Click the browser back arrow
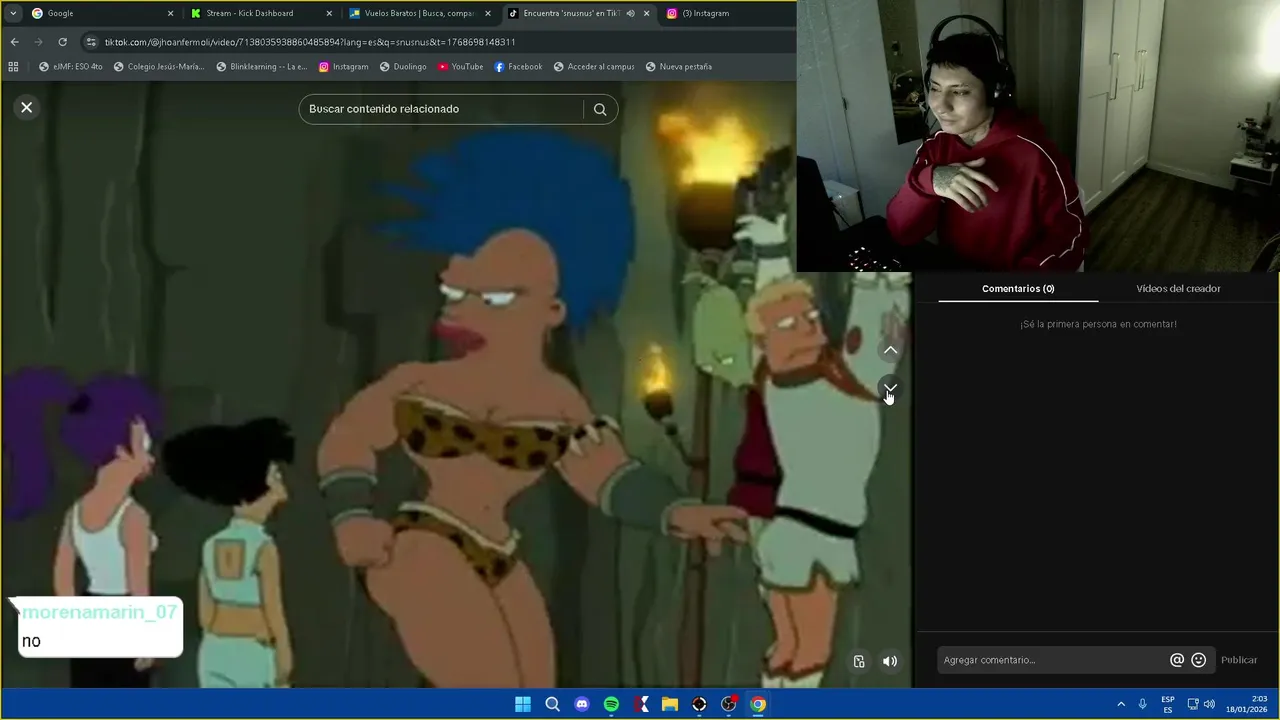 coord(14,42)
